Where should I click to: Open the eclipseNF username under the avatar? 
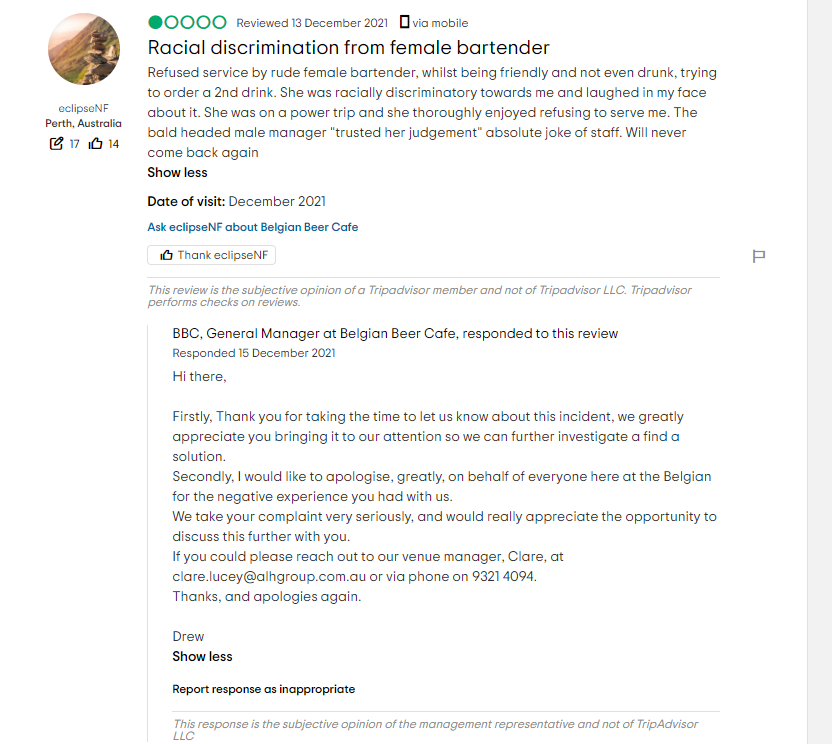click(84, 109)
